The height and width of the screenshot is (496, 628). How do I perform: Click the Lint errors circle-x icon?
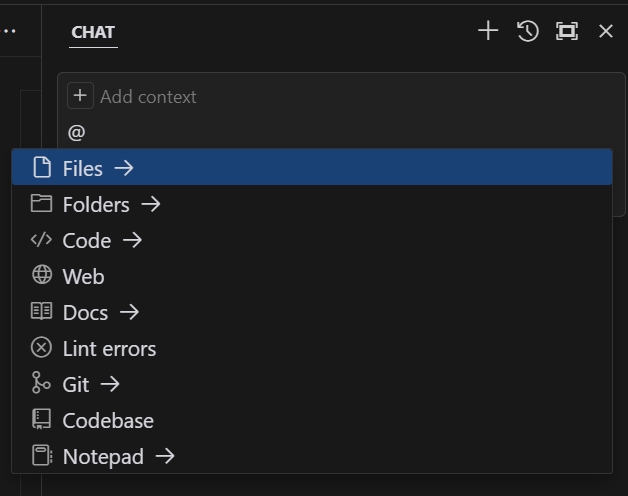41,347
